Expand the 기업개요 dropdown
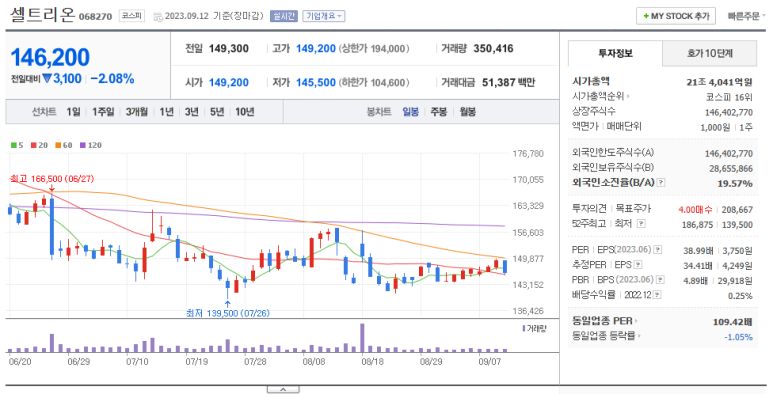Image resolution: width=773 pixels, height=394 pixels. [x=323, y=16]
